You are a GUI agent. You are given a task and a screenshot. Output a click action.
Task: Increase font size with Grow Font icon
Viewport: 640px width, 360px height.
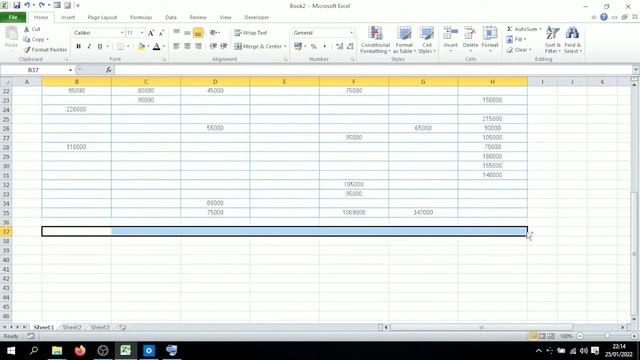[151, 33]
